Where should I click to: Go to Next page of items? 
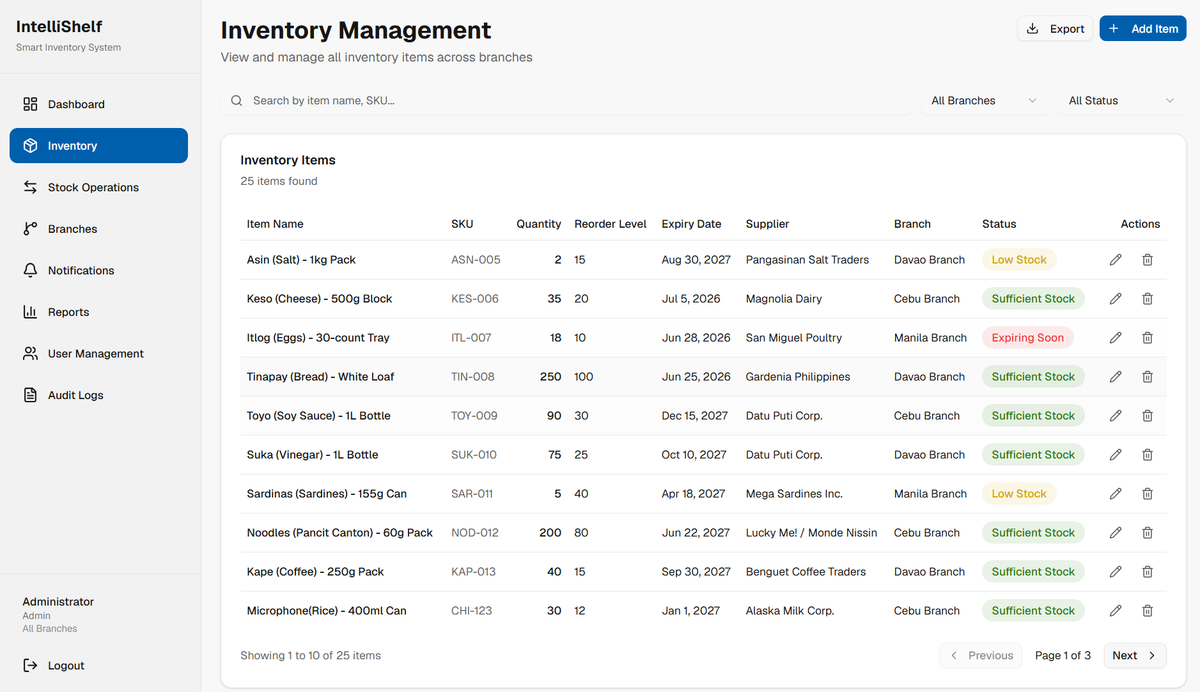pyautogui.click(x=1135, y=656)
